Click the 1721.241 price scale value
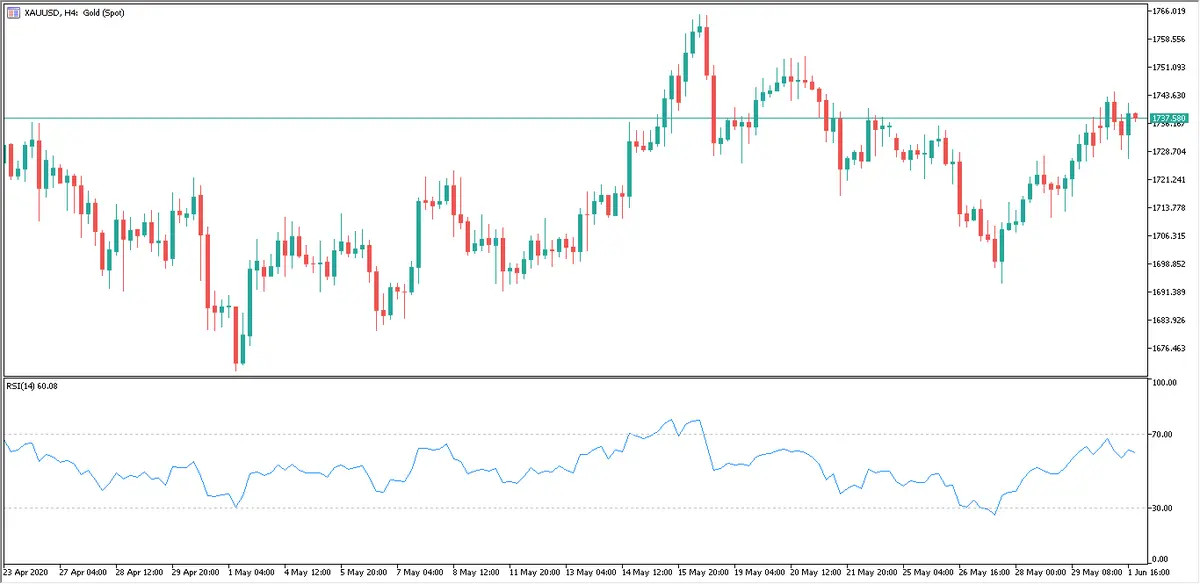The height and width of the screenshot is (584, 1200). [1170, 180]
